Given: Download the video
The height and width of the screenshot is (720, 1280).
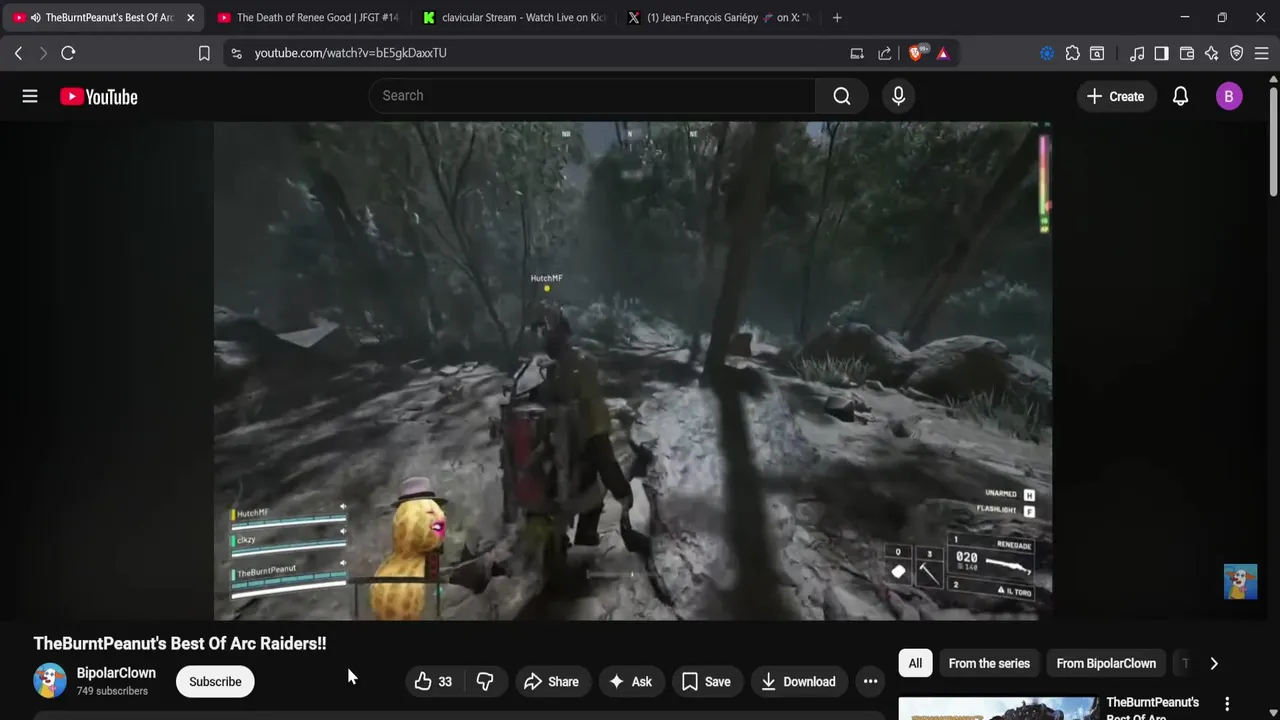Looking at the screenshot, I should [798, 682].
